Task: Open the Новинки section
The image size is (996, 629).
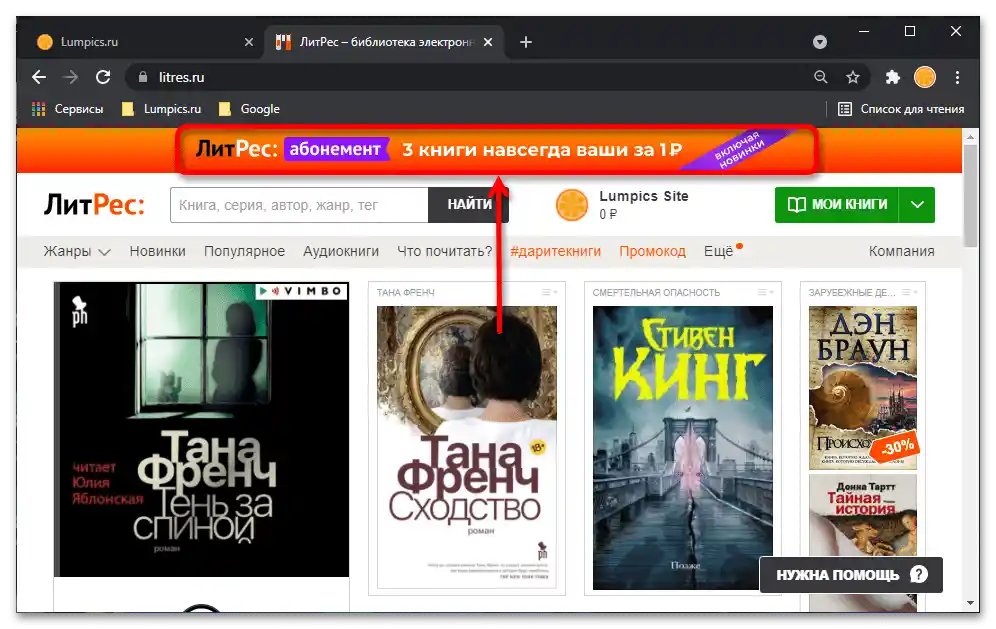Action: 158,252
